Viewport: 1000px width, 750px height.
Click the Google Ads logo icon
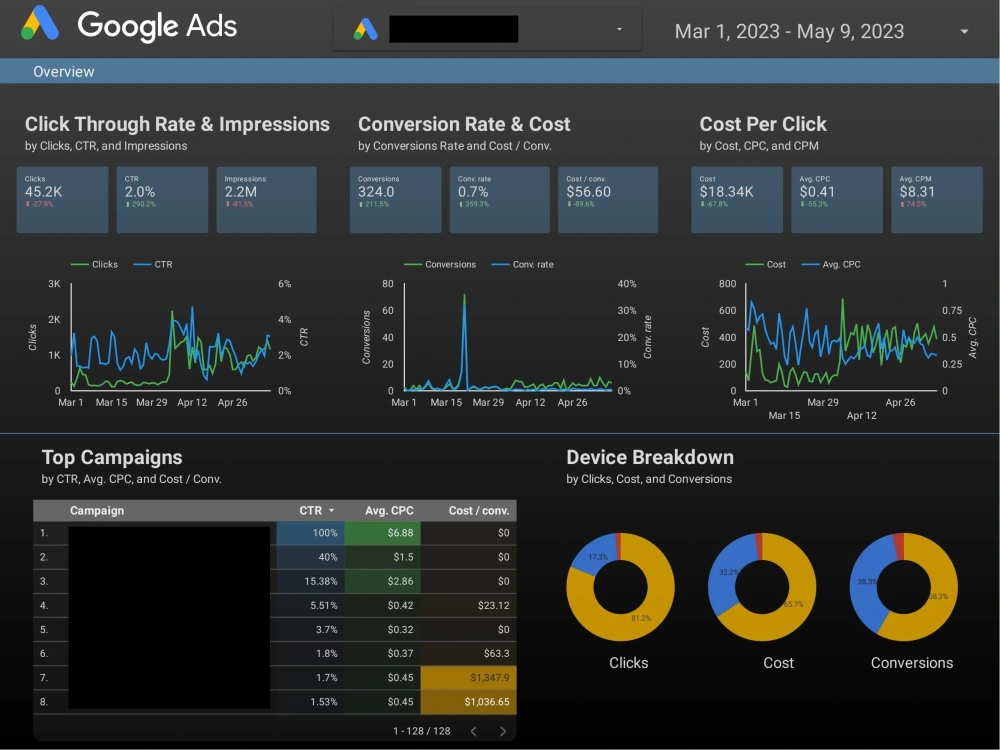[x=40, y=24]
